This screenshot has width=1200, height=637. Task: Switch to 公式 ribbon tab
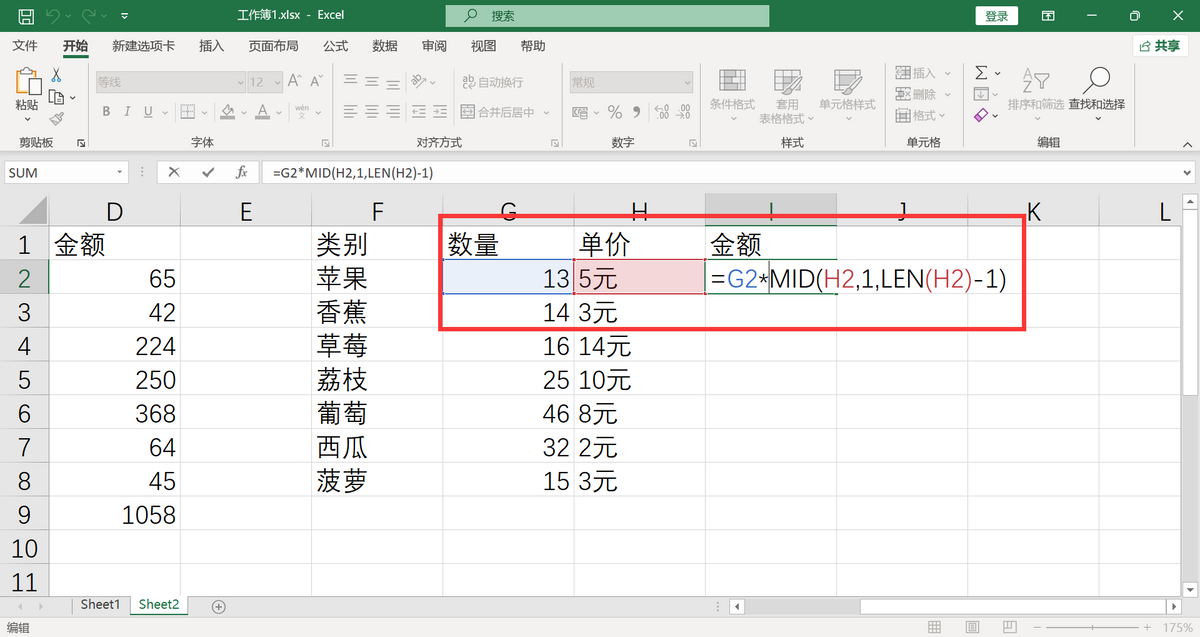click(x=336, y=46)
